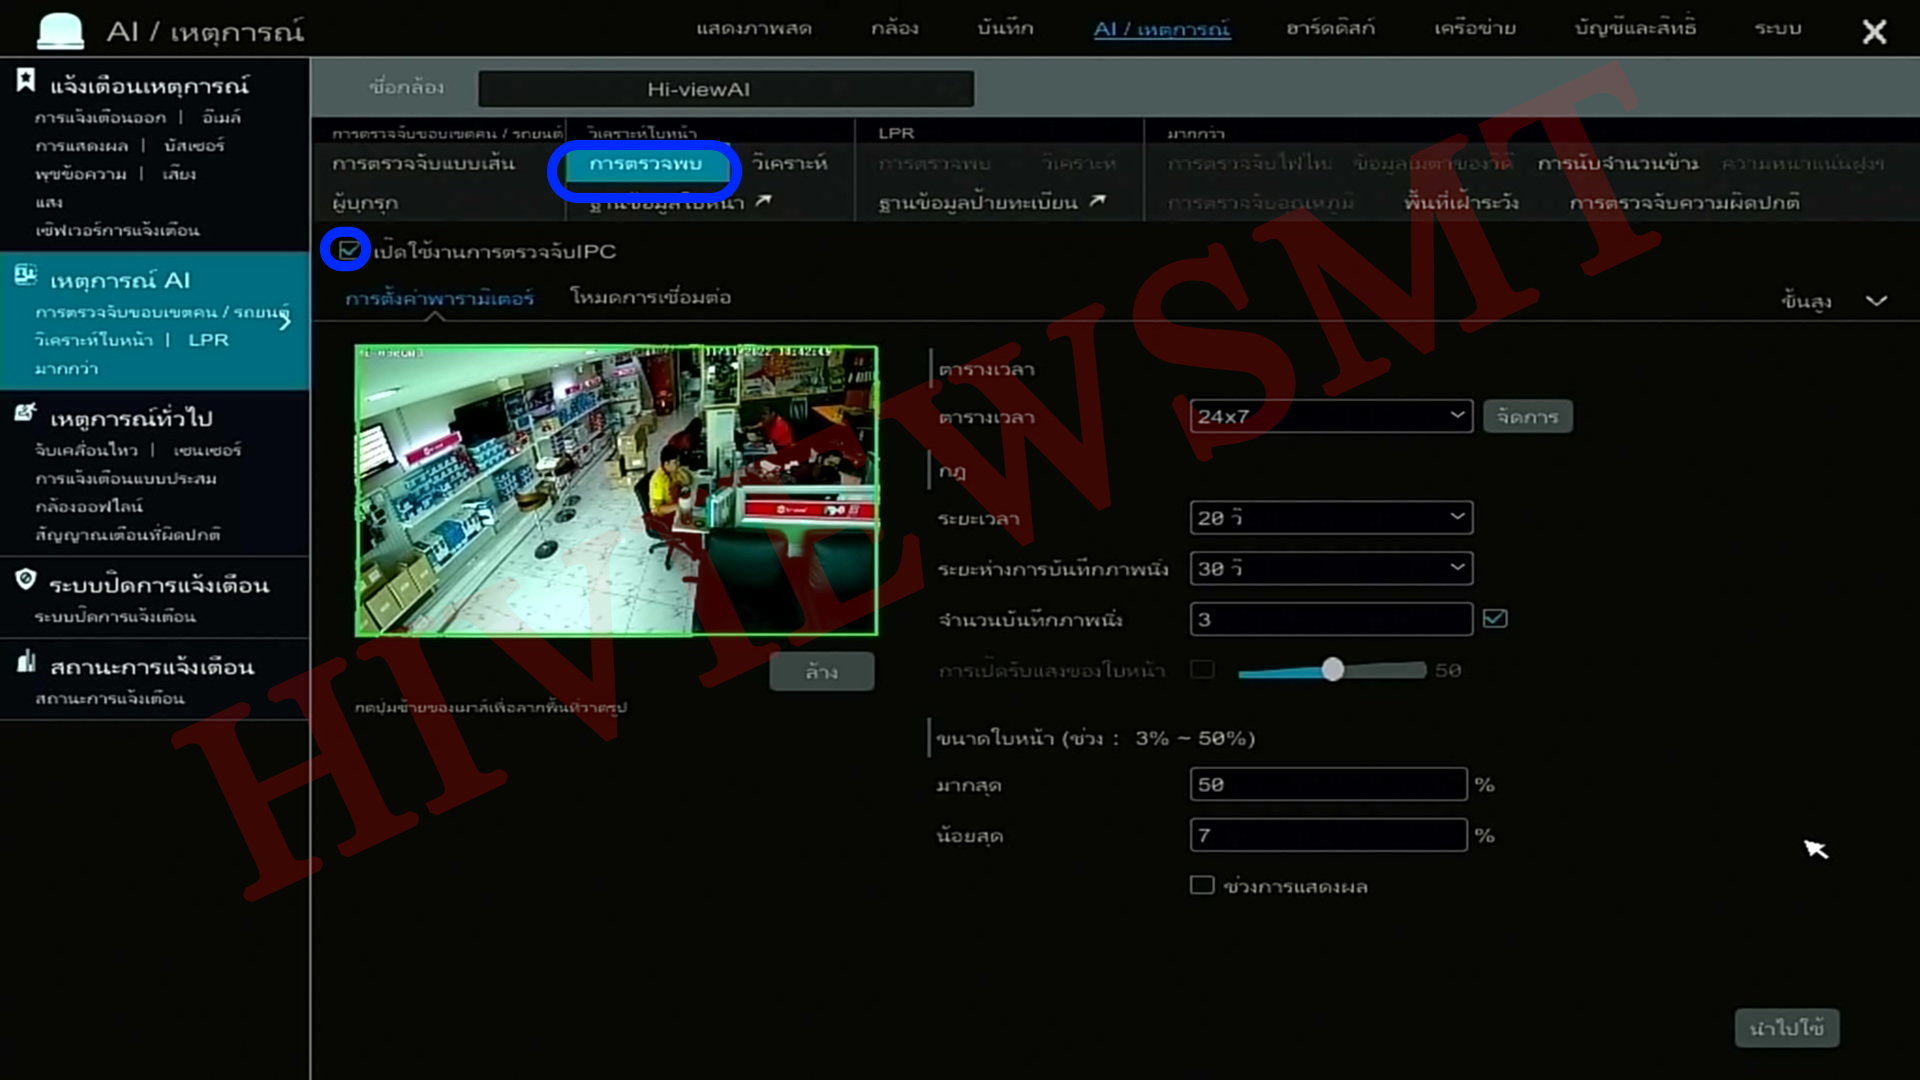Expand the ขั้นสูง advanced section chevron

[x=1876, y=300]
